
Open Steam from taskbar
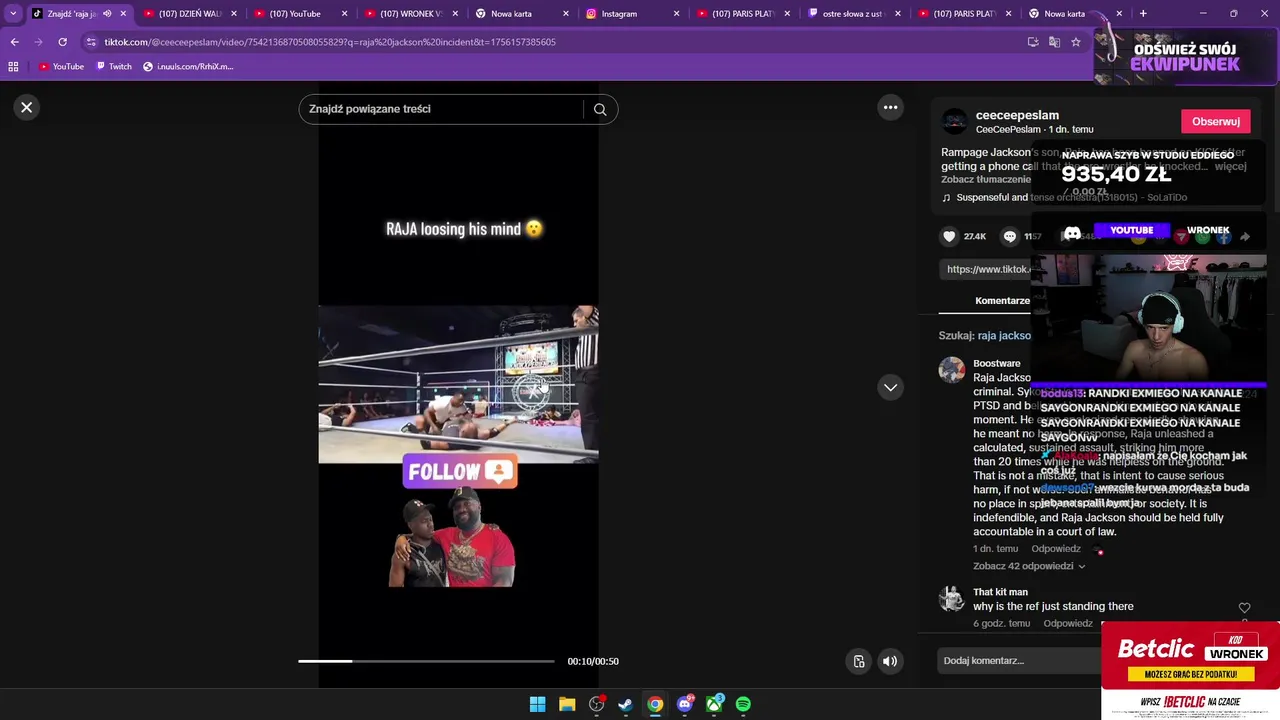625,704
